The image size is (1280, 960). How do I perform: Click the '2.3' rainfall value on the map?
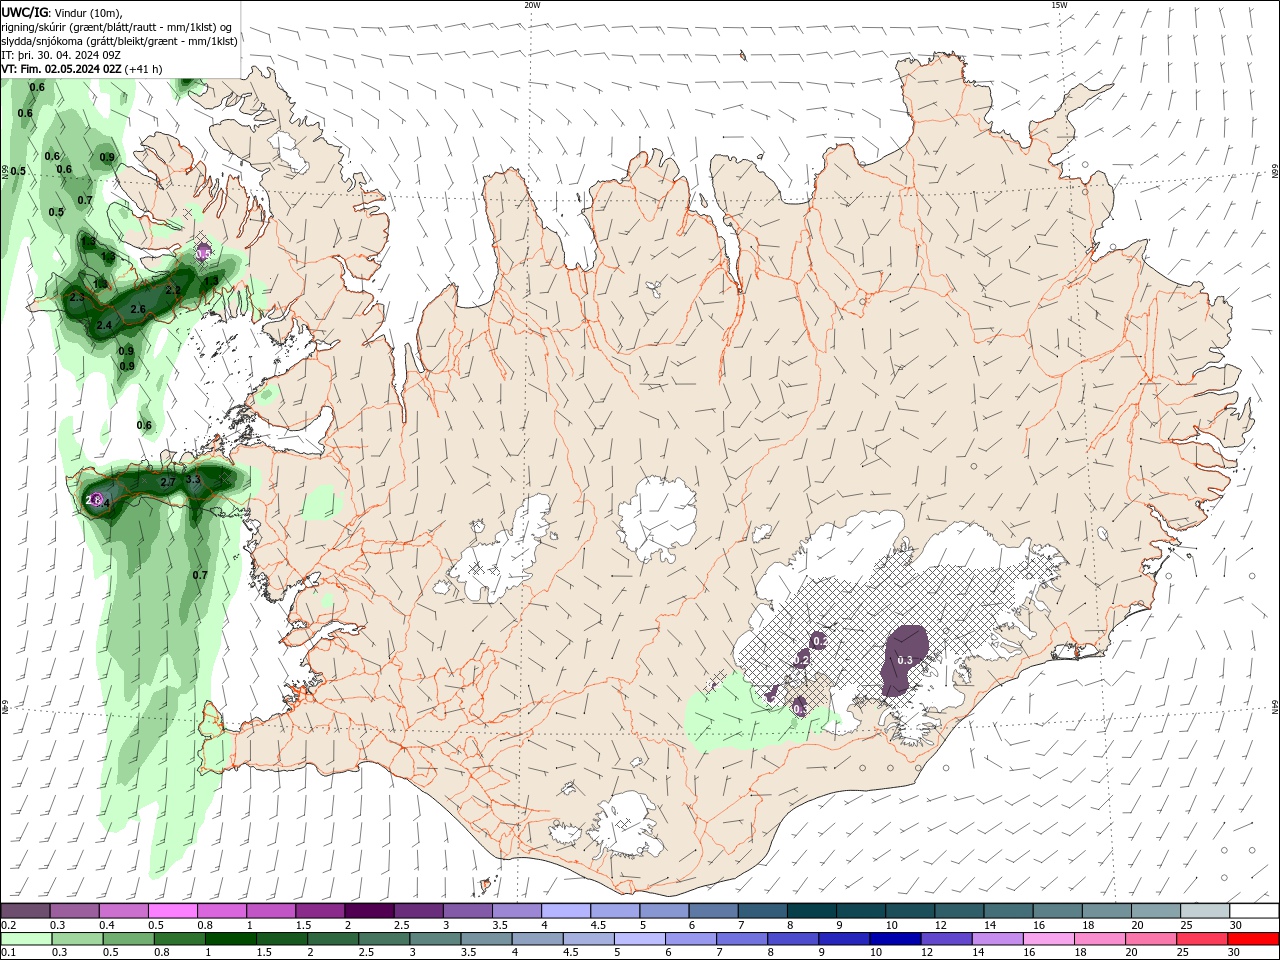tap(77, 297)
